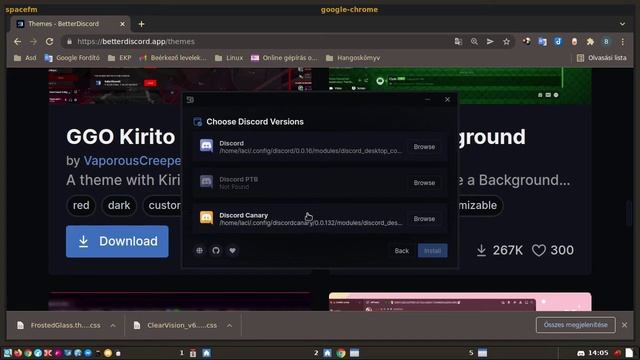Click the zoom magnifier icon in address bar
640x360 pixels.
click(x=474, y=42)
